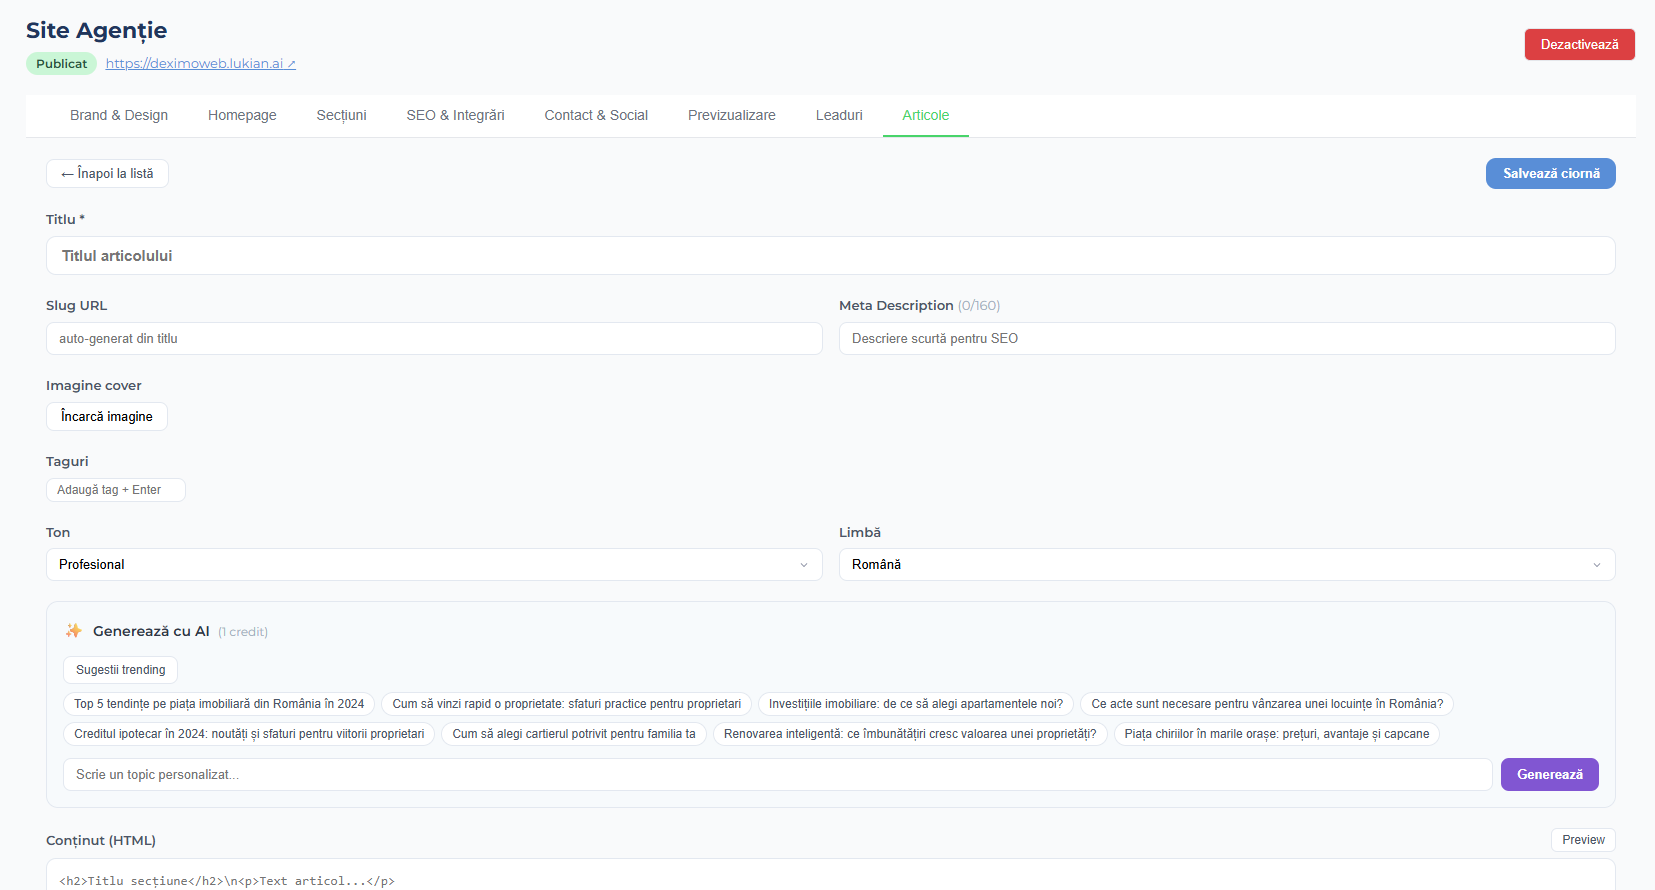Choose the Creditul ipotecar în 2024 suggestion
The height and width of the screenshot is (890, 1655).
(x=249, y=734)
